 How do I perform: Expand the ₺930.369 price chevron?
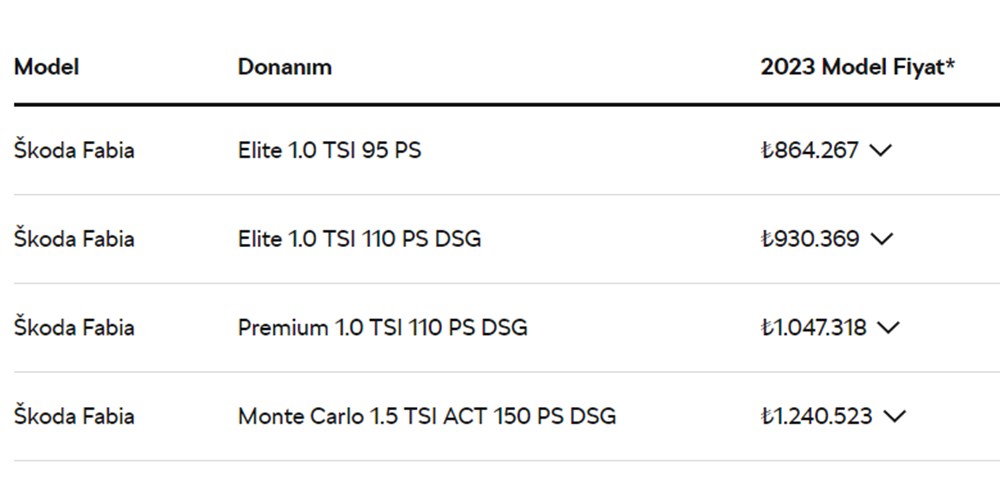[x=882, y=239]
